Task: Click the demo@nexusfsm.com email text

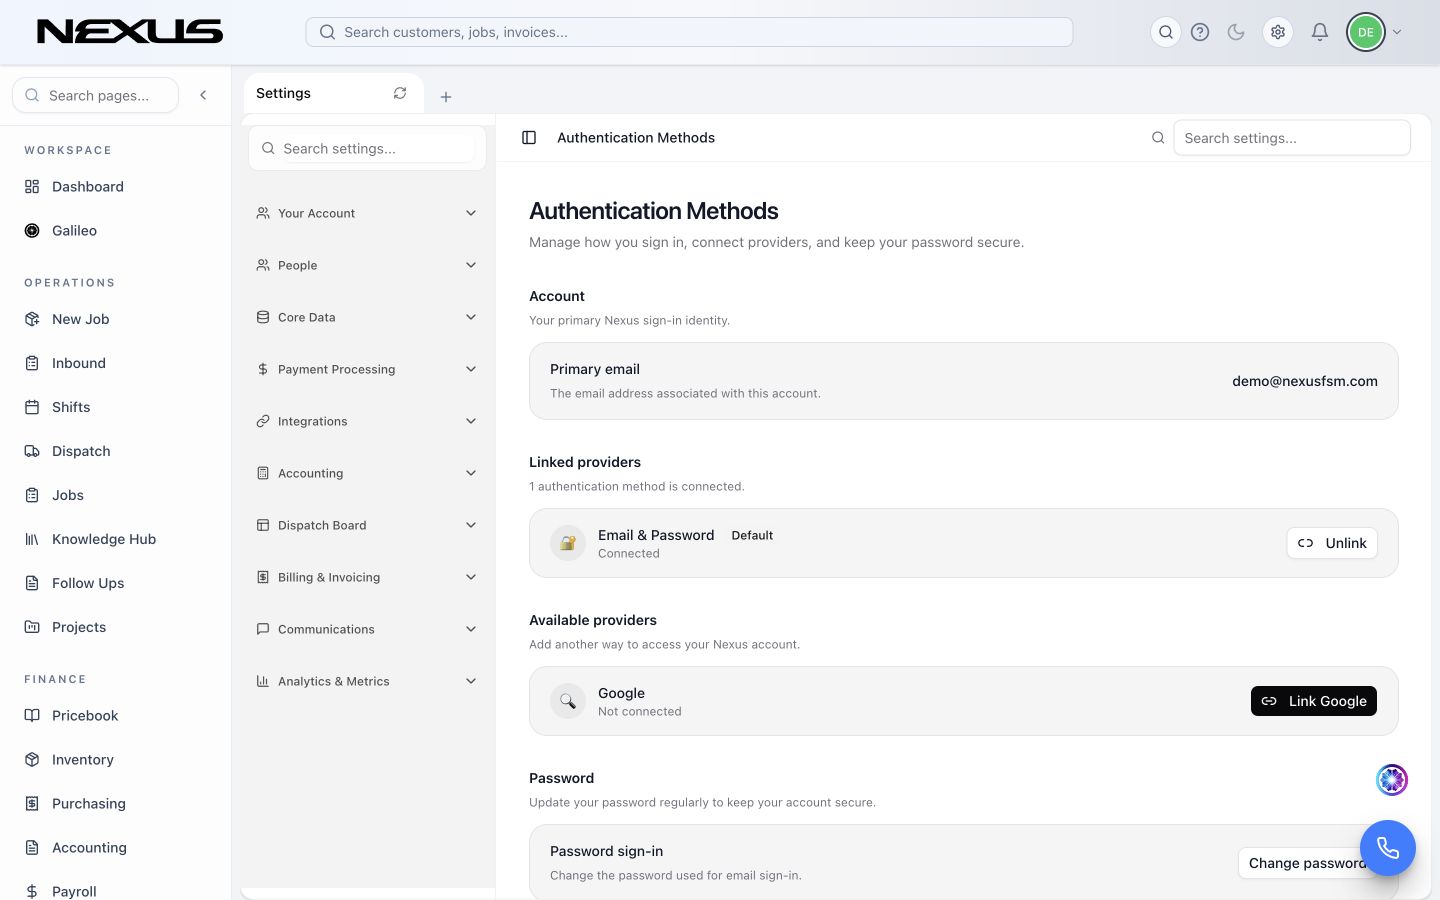Action: tap(1305, 381)
